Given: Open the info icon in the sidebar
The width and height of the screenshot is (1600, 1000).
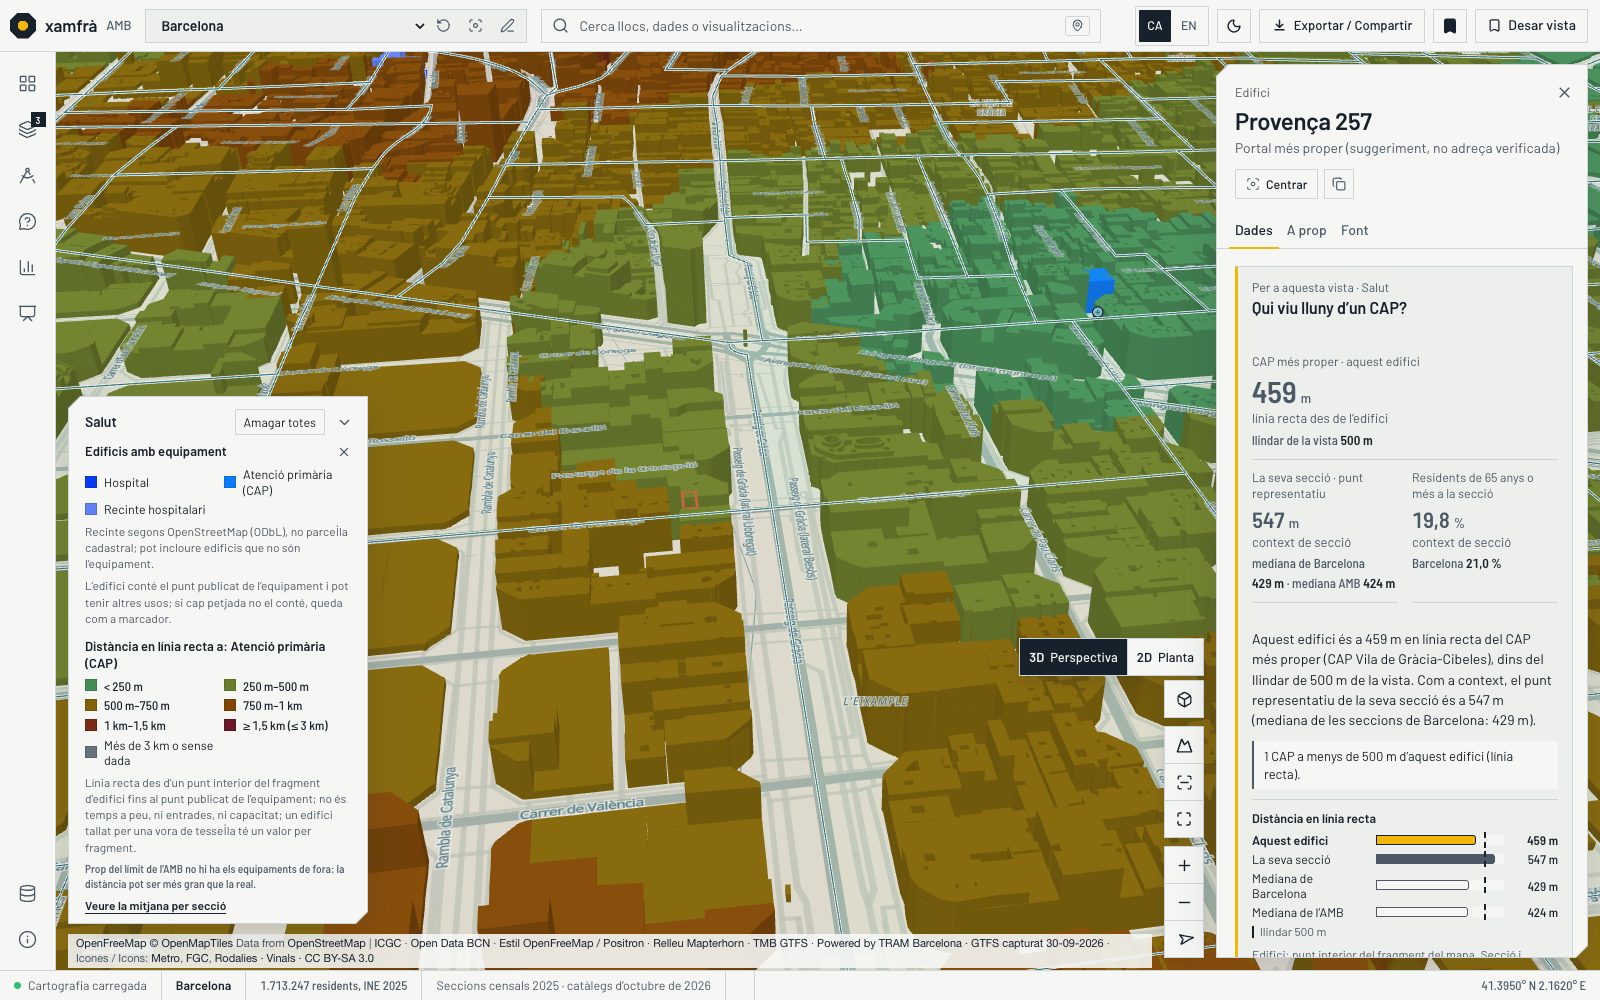Looking at the screenshot, I should coord(27,939).
